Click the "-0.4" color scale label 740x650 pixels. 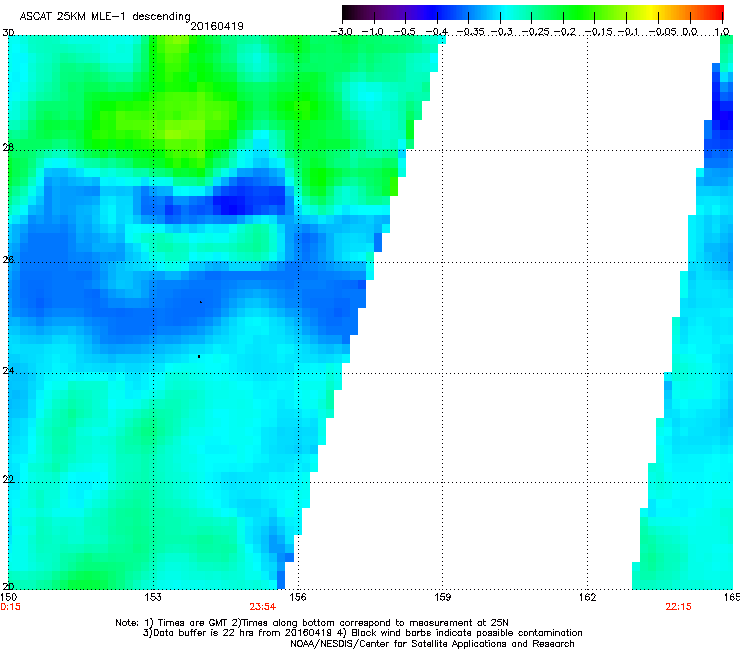click(437, 32)
